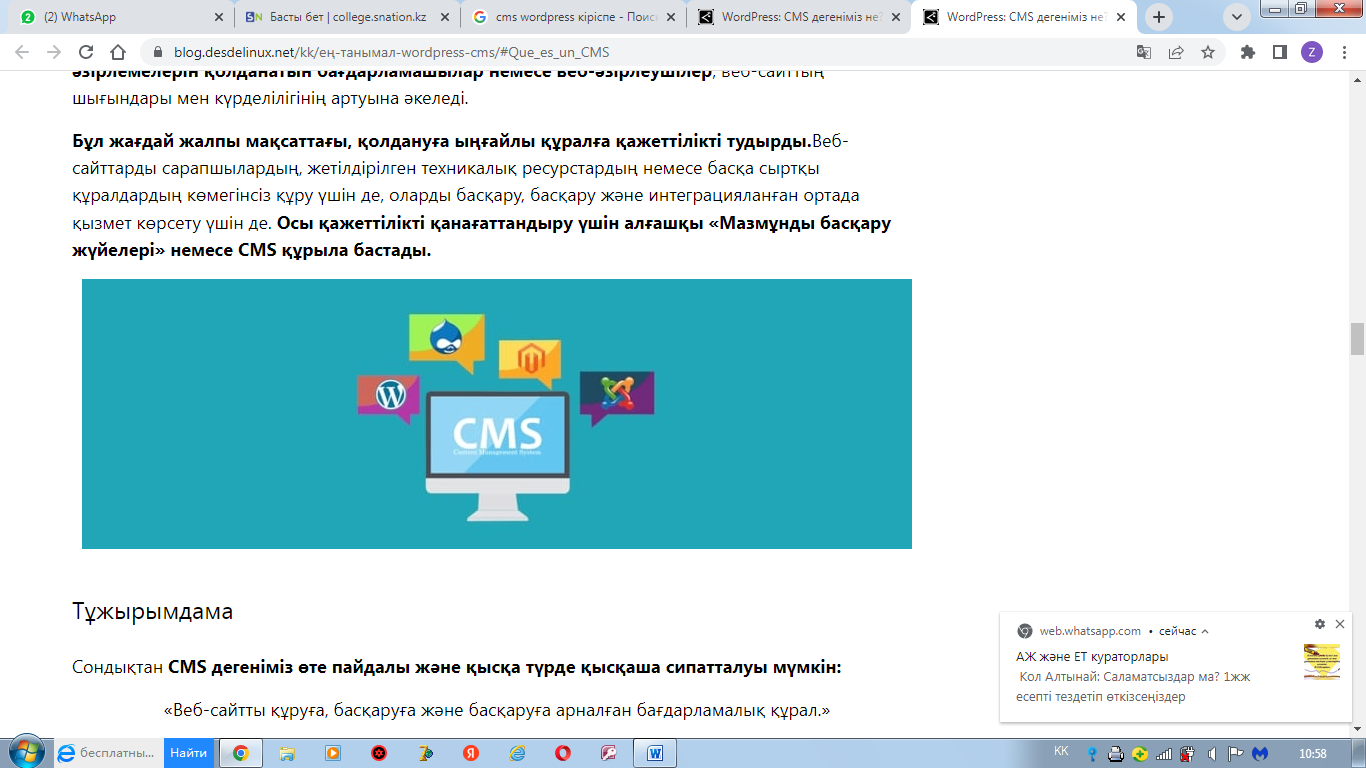Click the sentence starting "Сондықтан CMS дегеніміз"
1366x768 pixels.
(x=457, y=667)
